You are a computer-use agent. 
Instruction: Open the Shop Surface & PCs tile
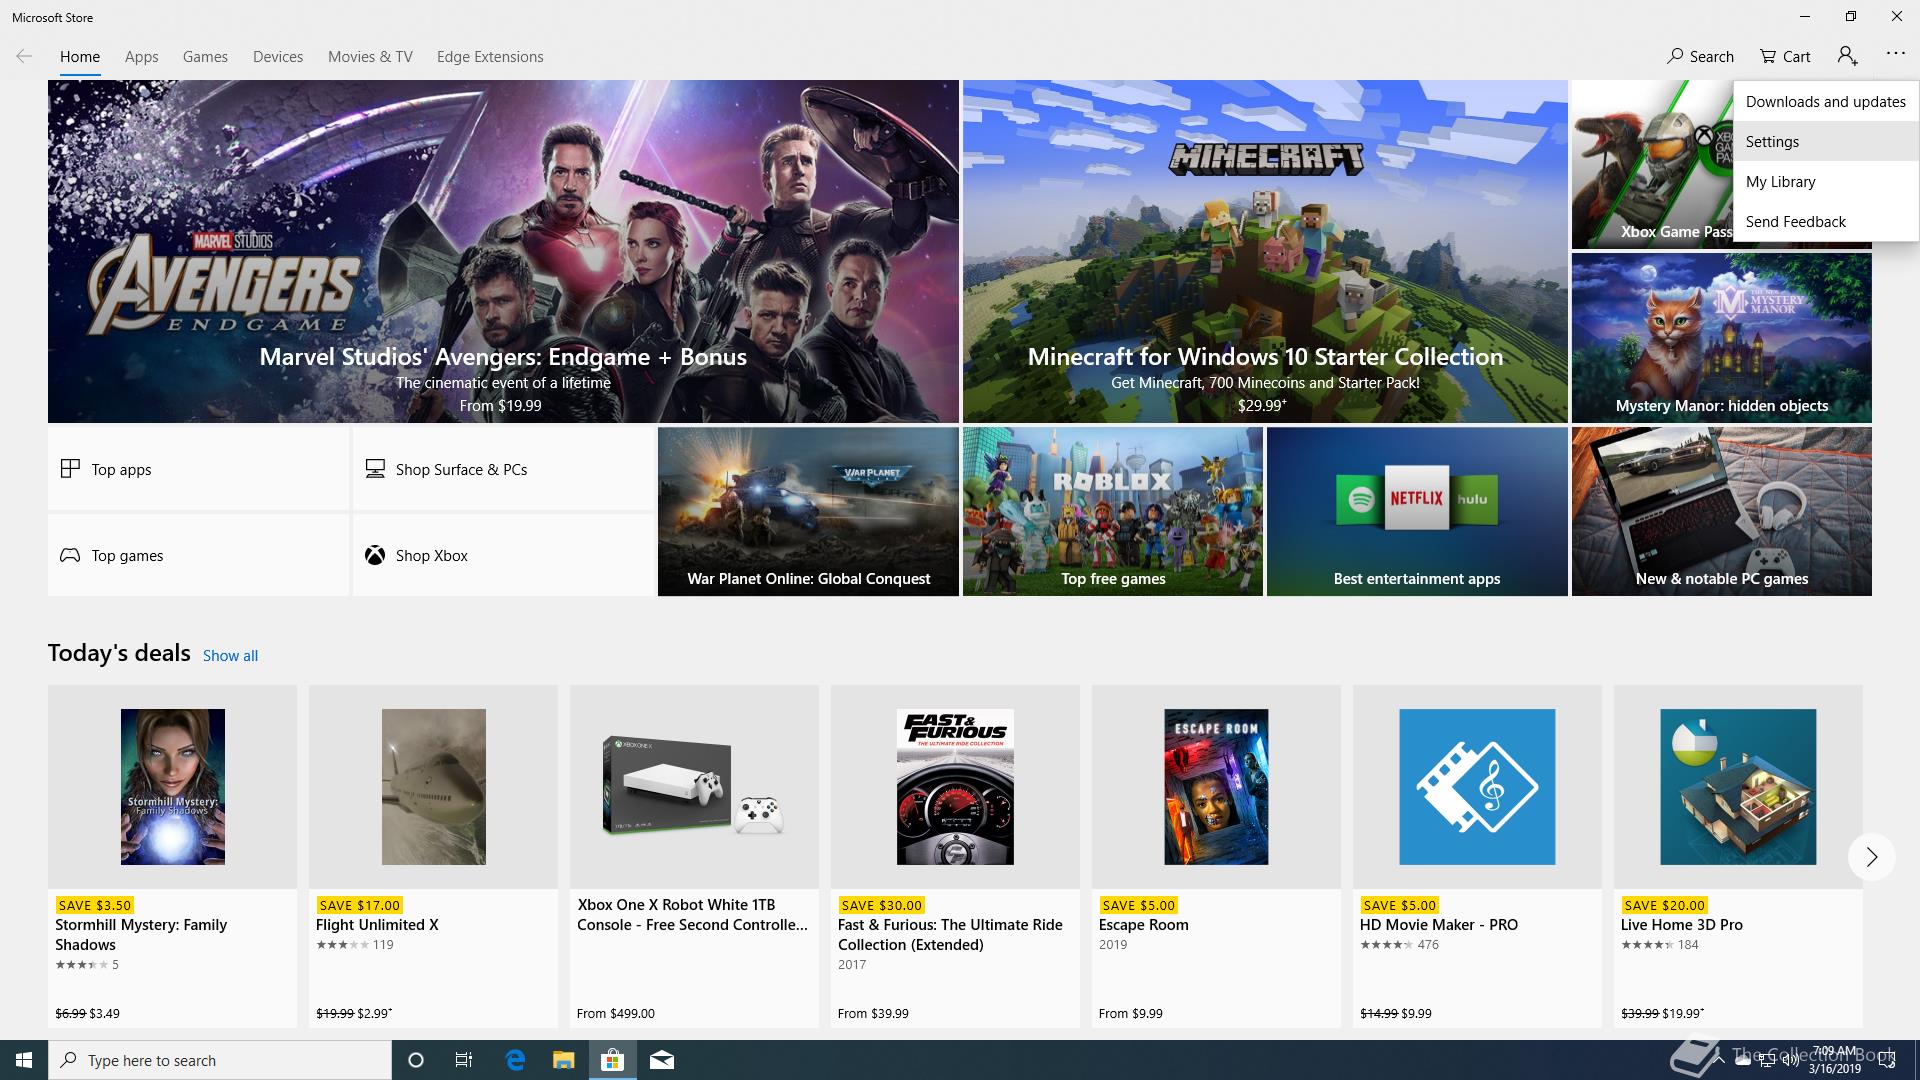503,469
